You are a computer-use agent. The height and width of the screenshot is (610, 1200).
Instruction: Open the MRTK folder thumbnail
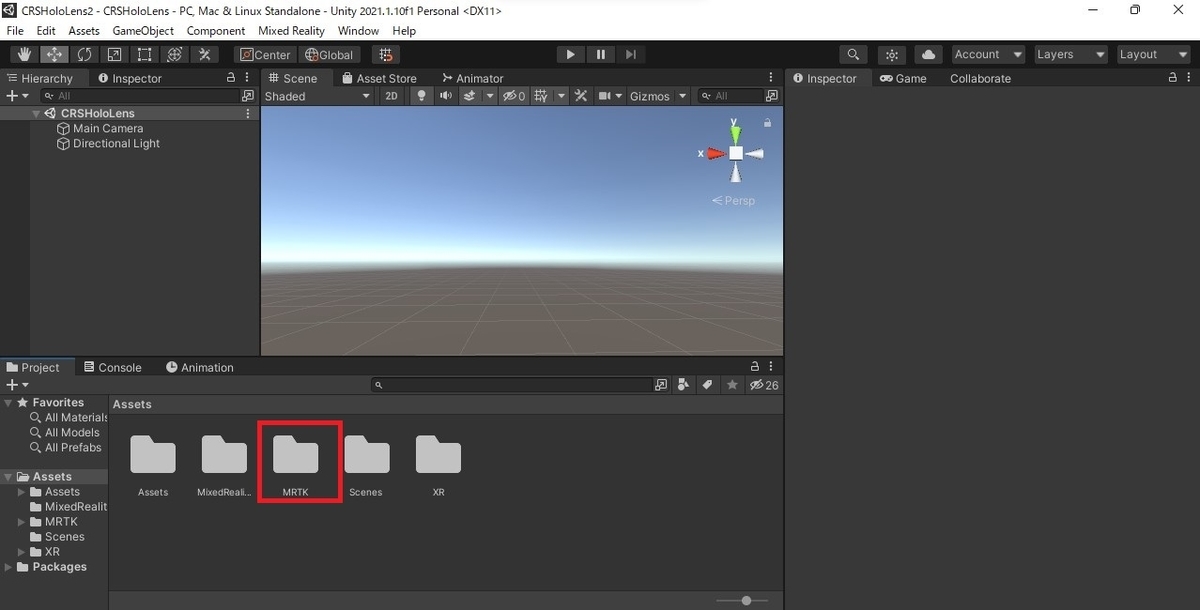coord(295,455)
